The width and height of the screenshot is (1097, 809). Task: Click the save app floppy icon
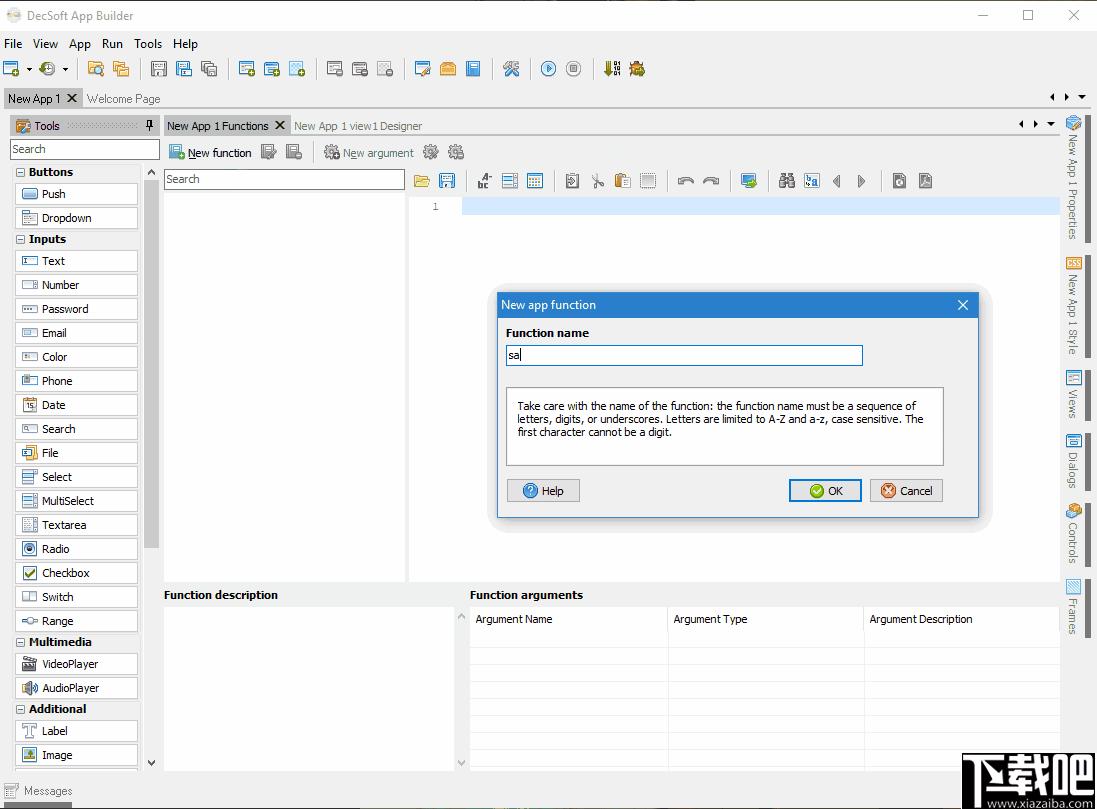[x=159, y=69]
